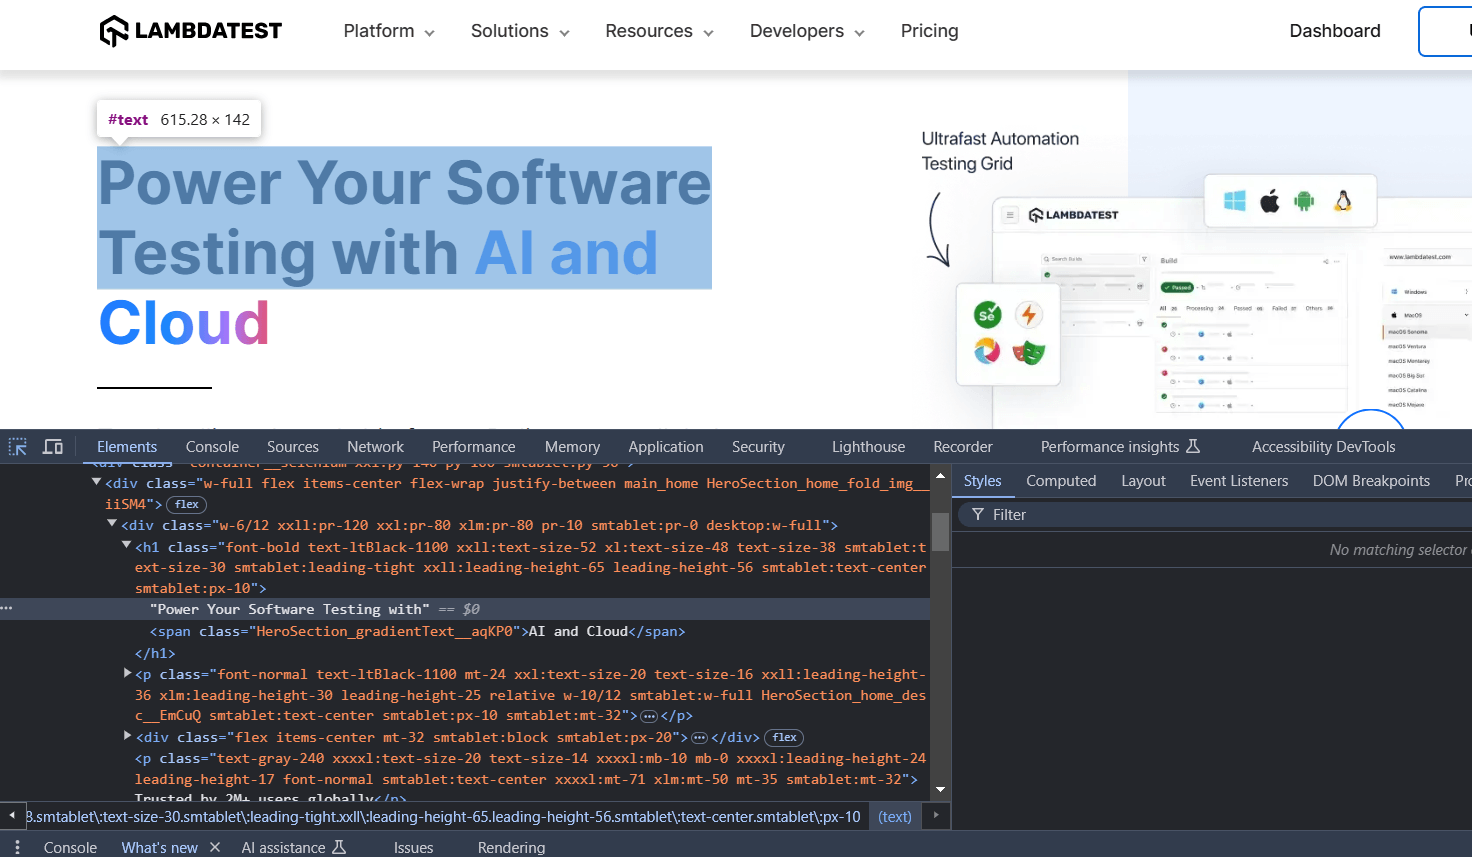
Task: Open the Network panel in DevTools
Action: pos(375,446)
